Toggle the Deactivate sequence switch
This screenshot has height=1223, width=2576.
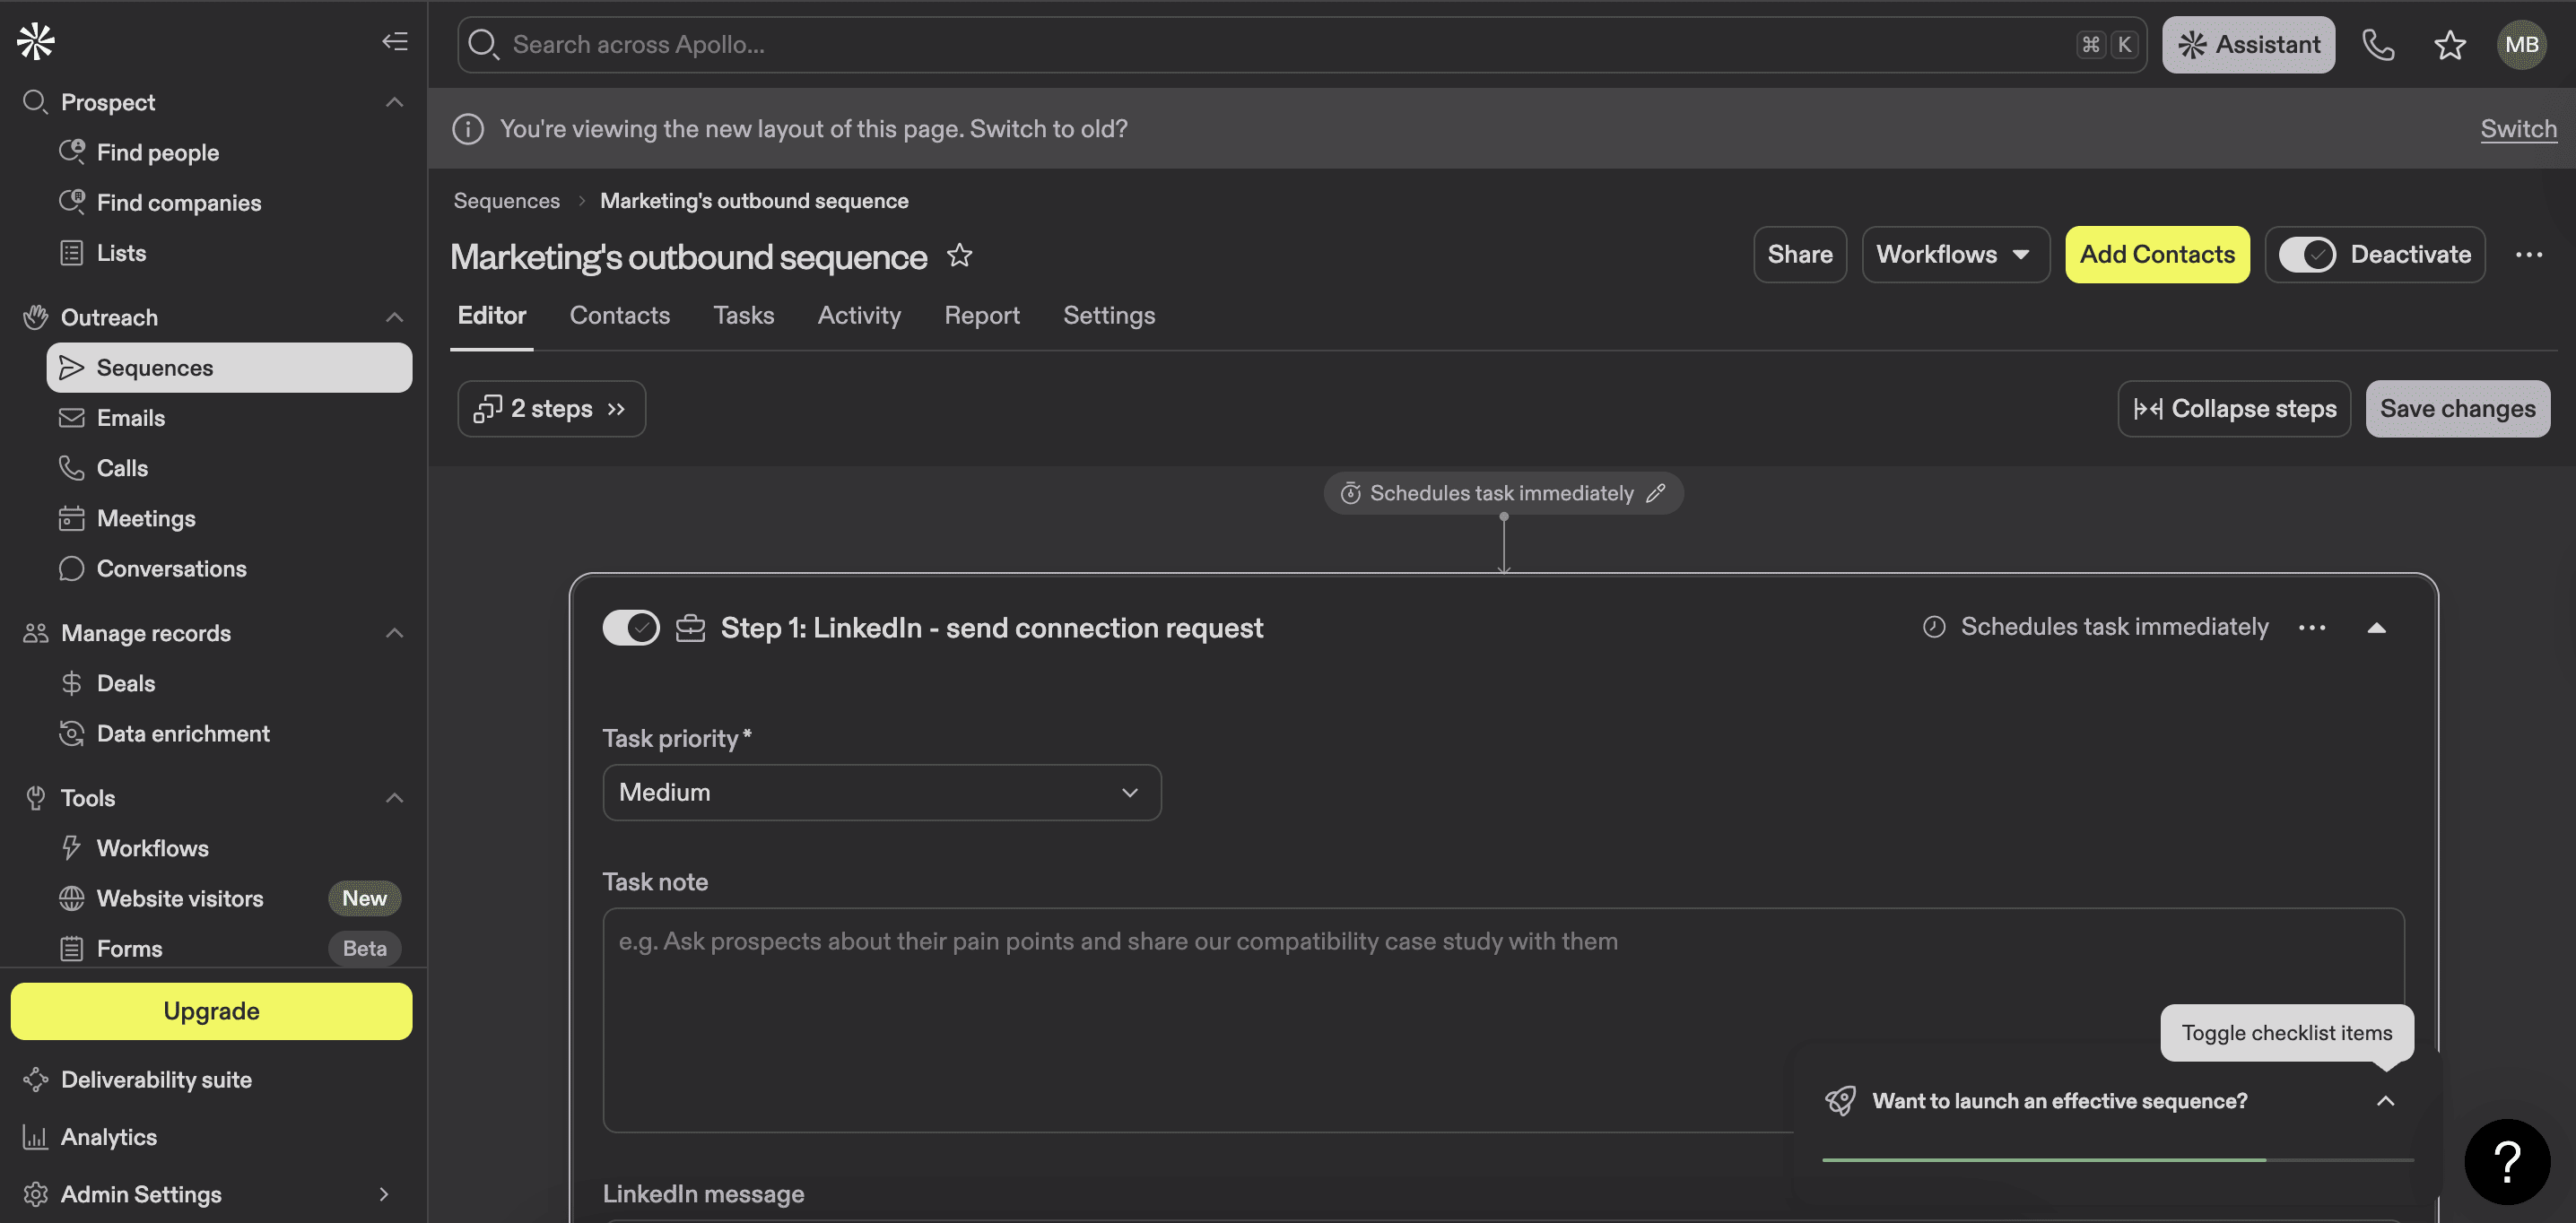(2307, 255)
